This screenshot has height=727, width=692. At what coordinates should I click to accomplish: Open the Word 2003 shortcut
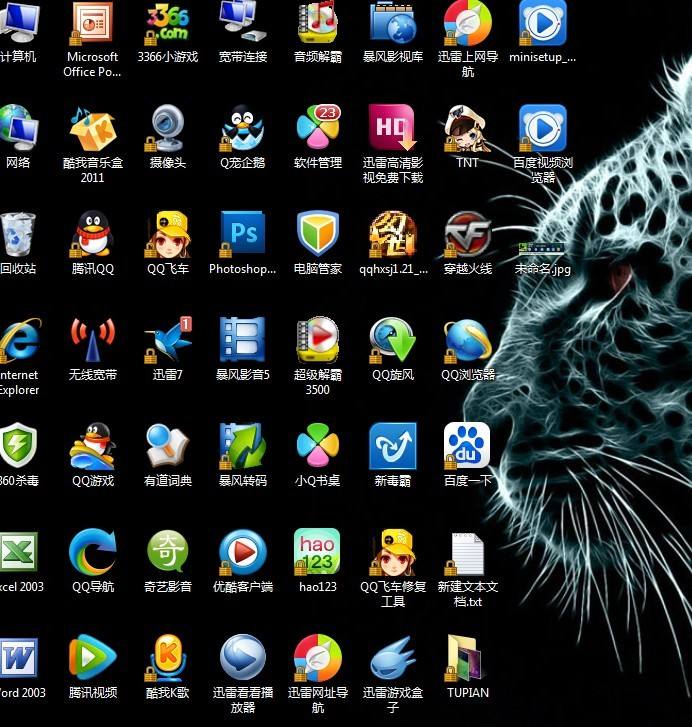pyautogui.click(x=19, y=658)
